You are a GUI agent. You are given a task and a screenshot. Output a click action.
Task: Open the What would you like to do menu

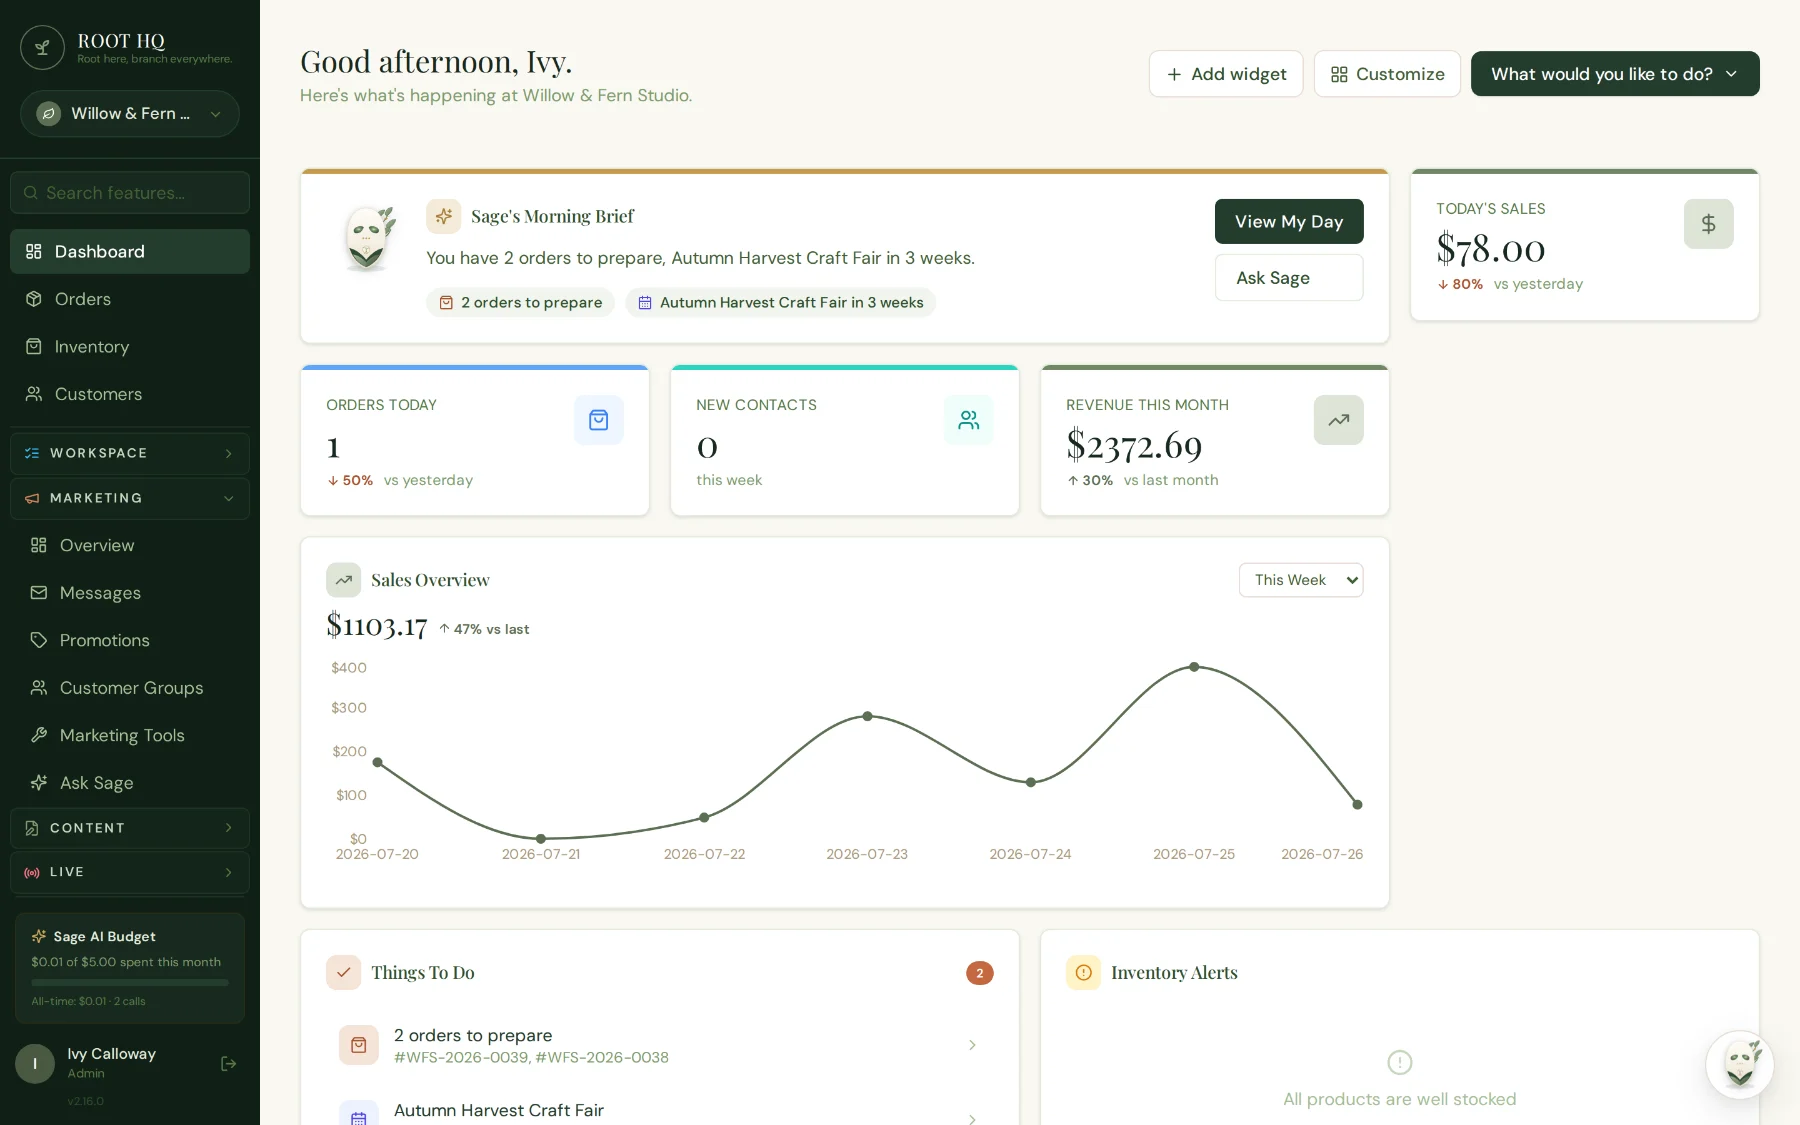(1615, 74)
